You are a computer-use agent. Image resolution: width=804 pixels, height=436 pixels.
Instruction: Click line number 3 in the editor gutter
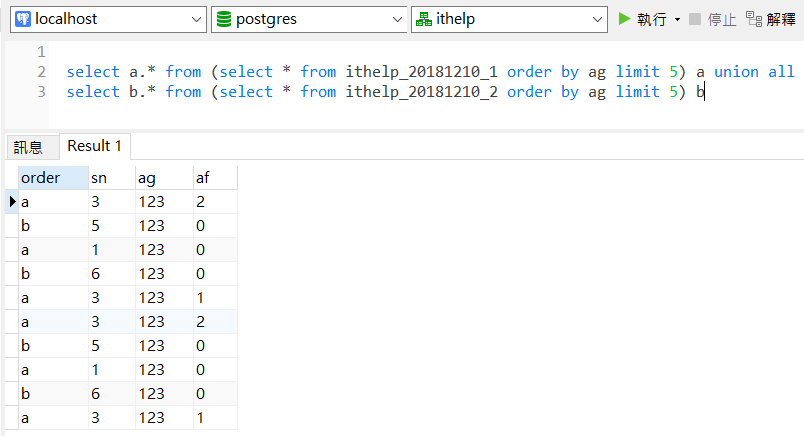(x=42, y=92)
